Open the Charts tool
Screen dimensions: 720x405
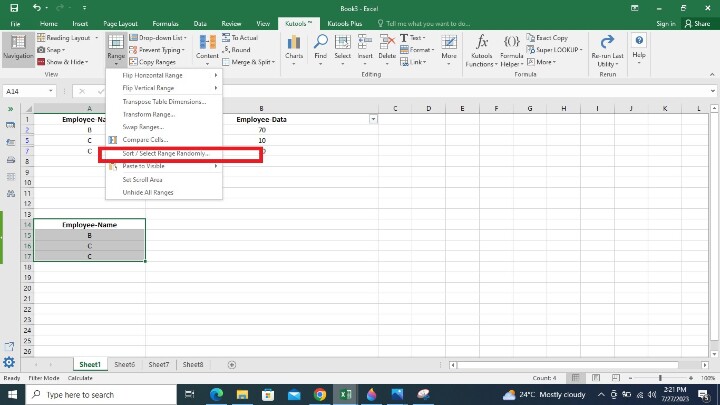(294, 50)
